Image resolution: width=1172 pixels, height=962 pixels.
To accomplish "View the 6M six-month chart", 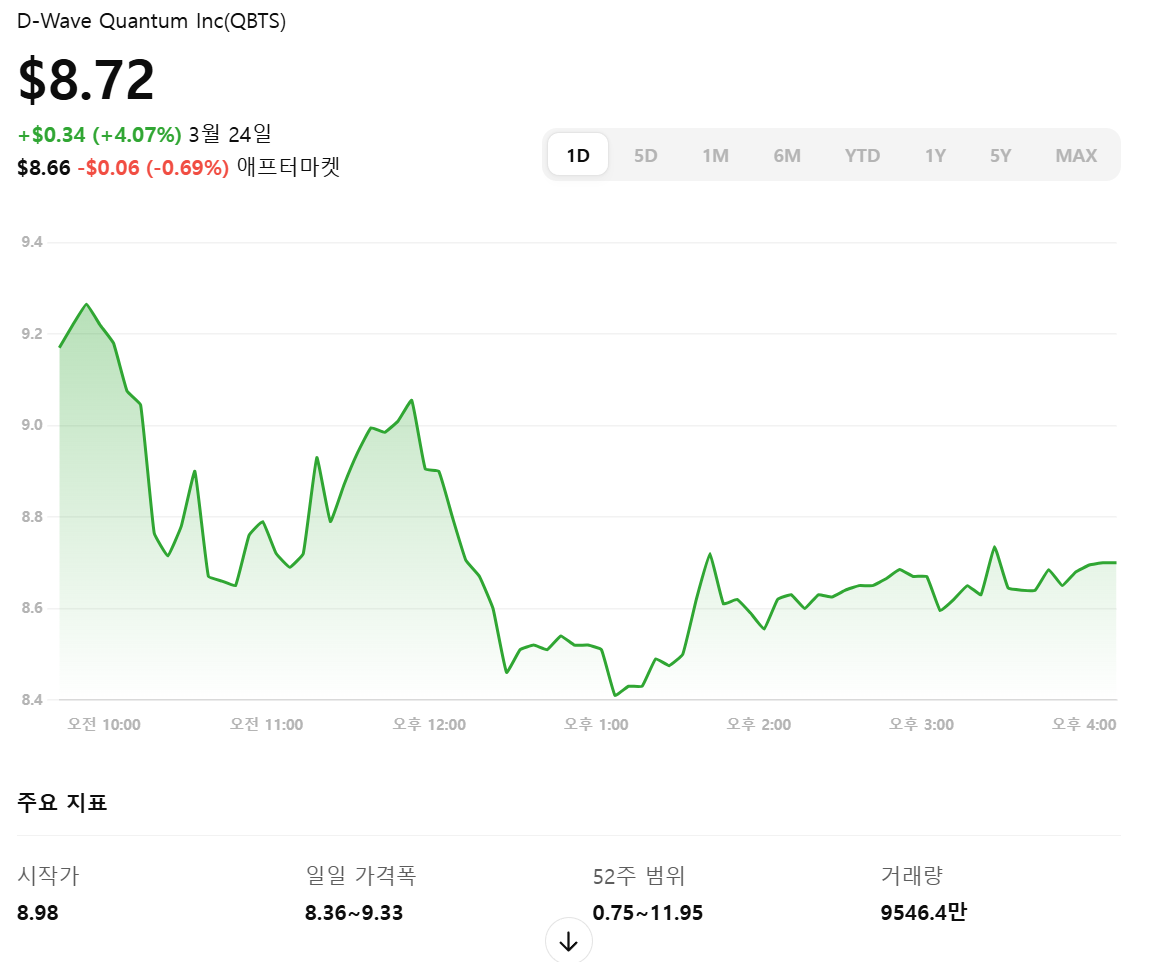I will (x=787, y=155).
